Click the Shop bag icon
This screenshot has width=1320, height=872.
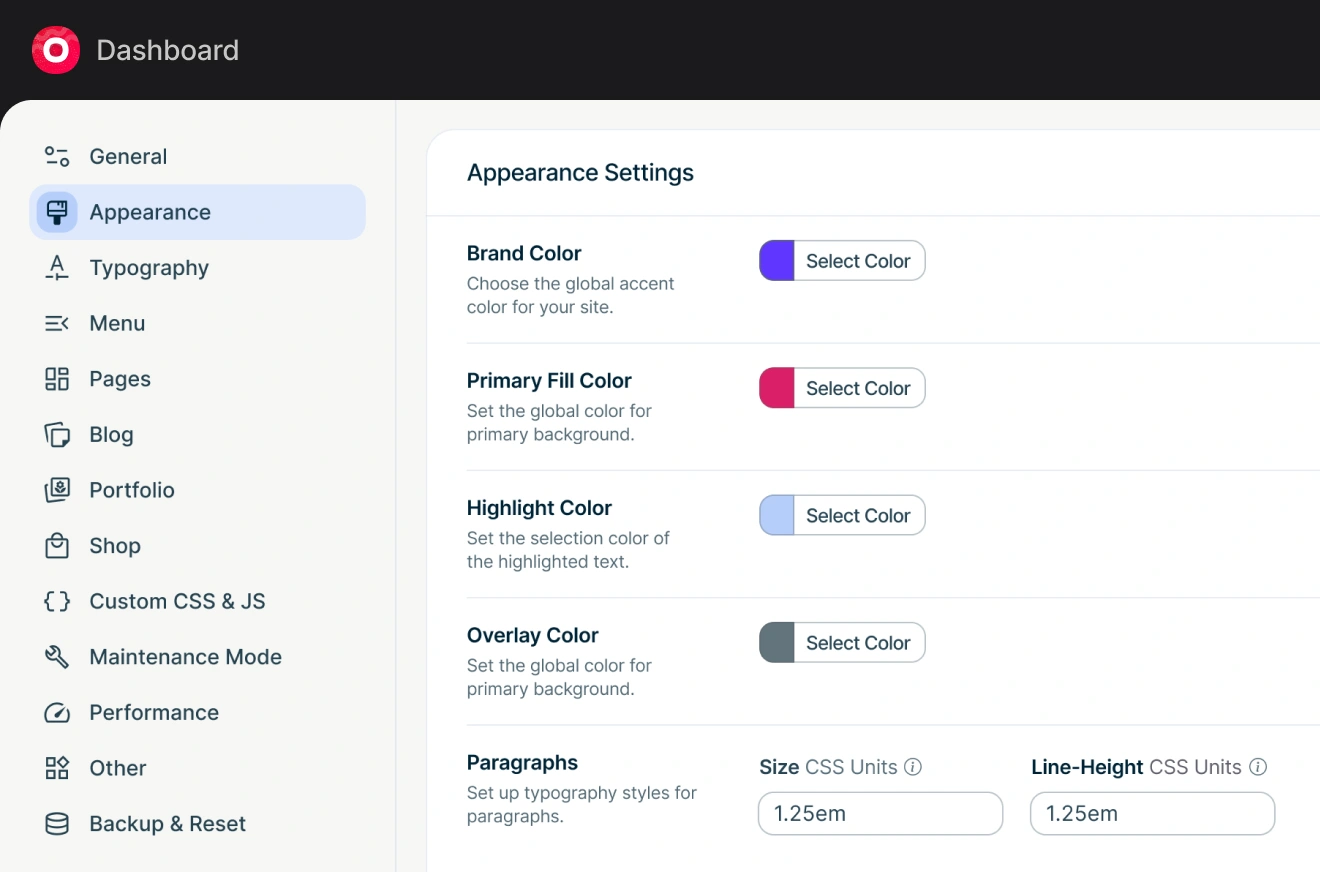(x=57, y=546)
